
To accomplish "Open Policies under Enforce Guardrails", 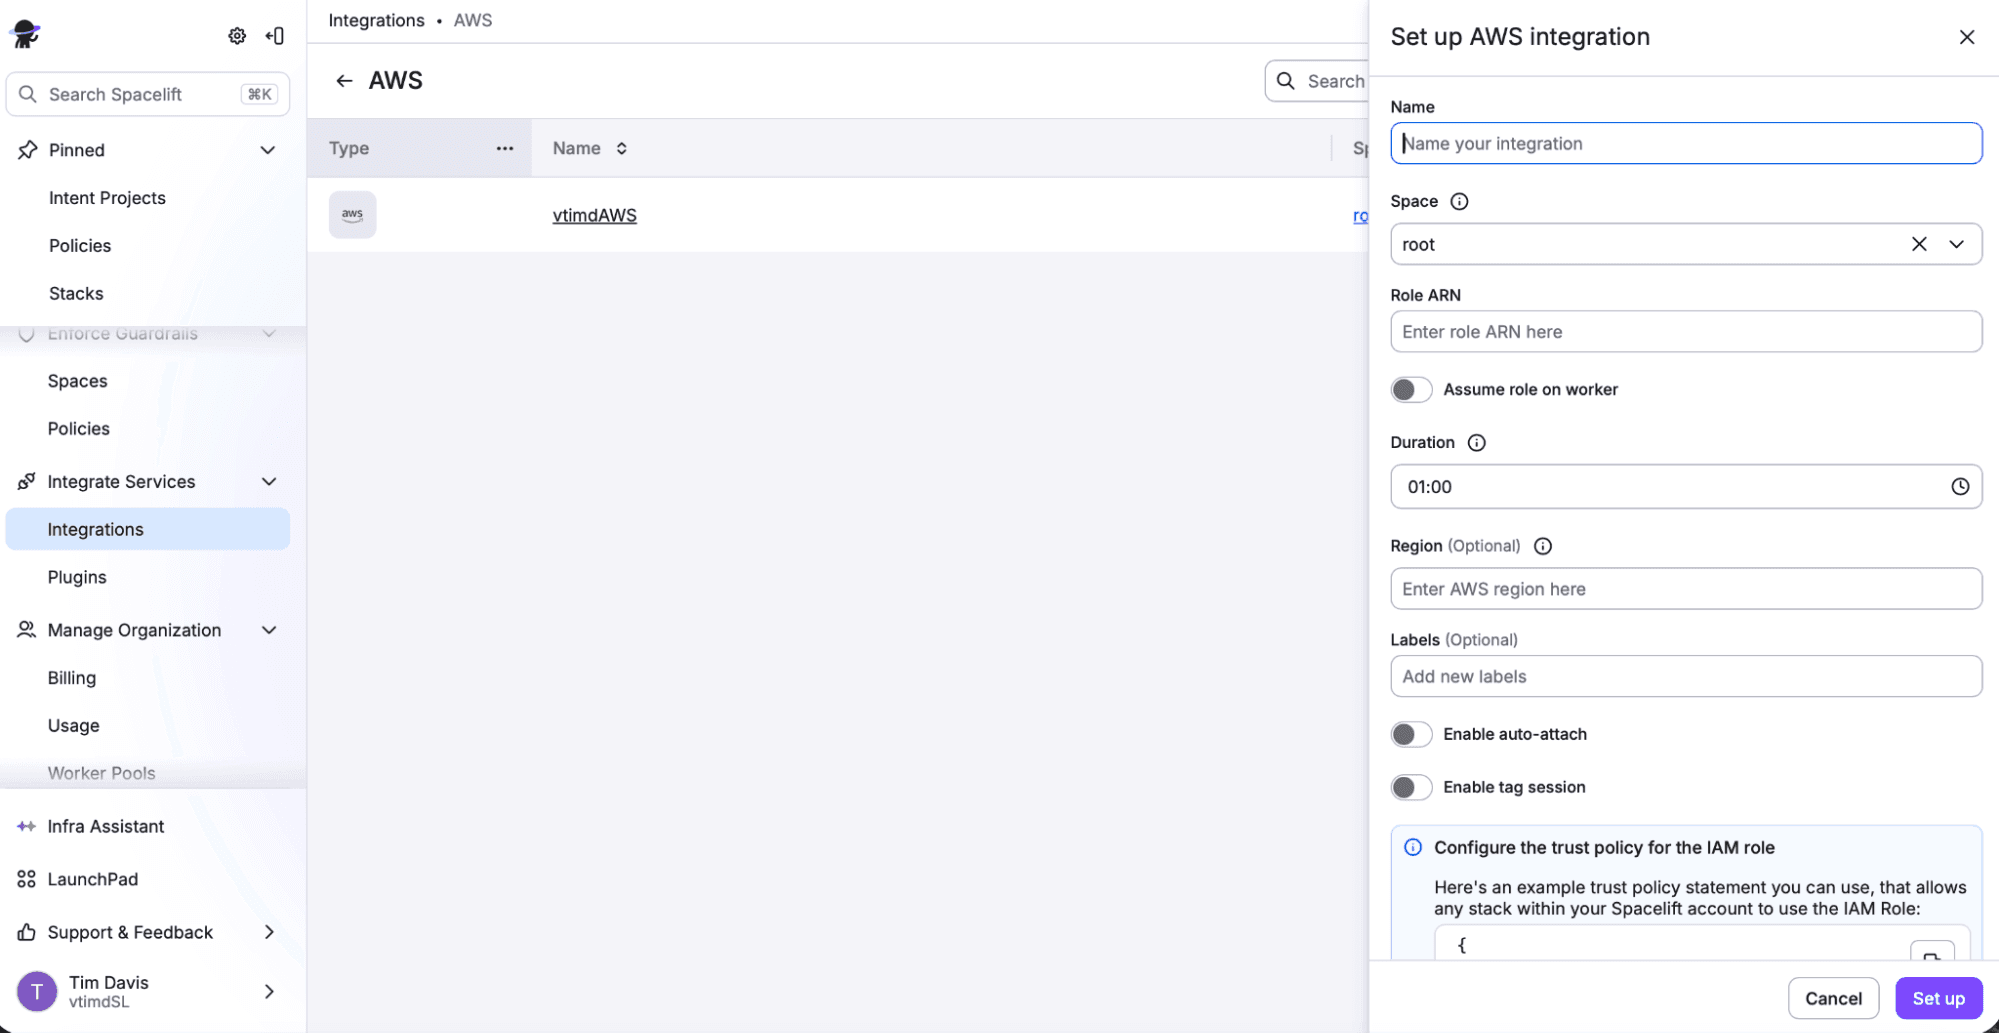I will pos(79,428).
